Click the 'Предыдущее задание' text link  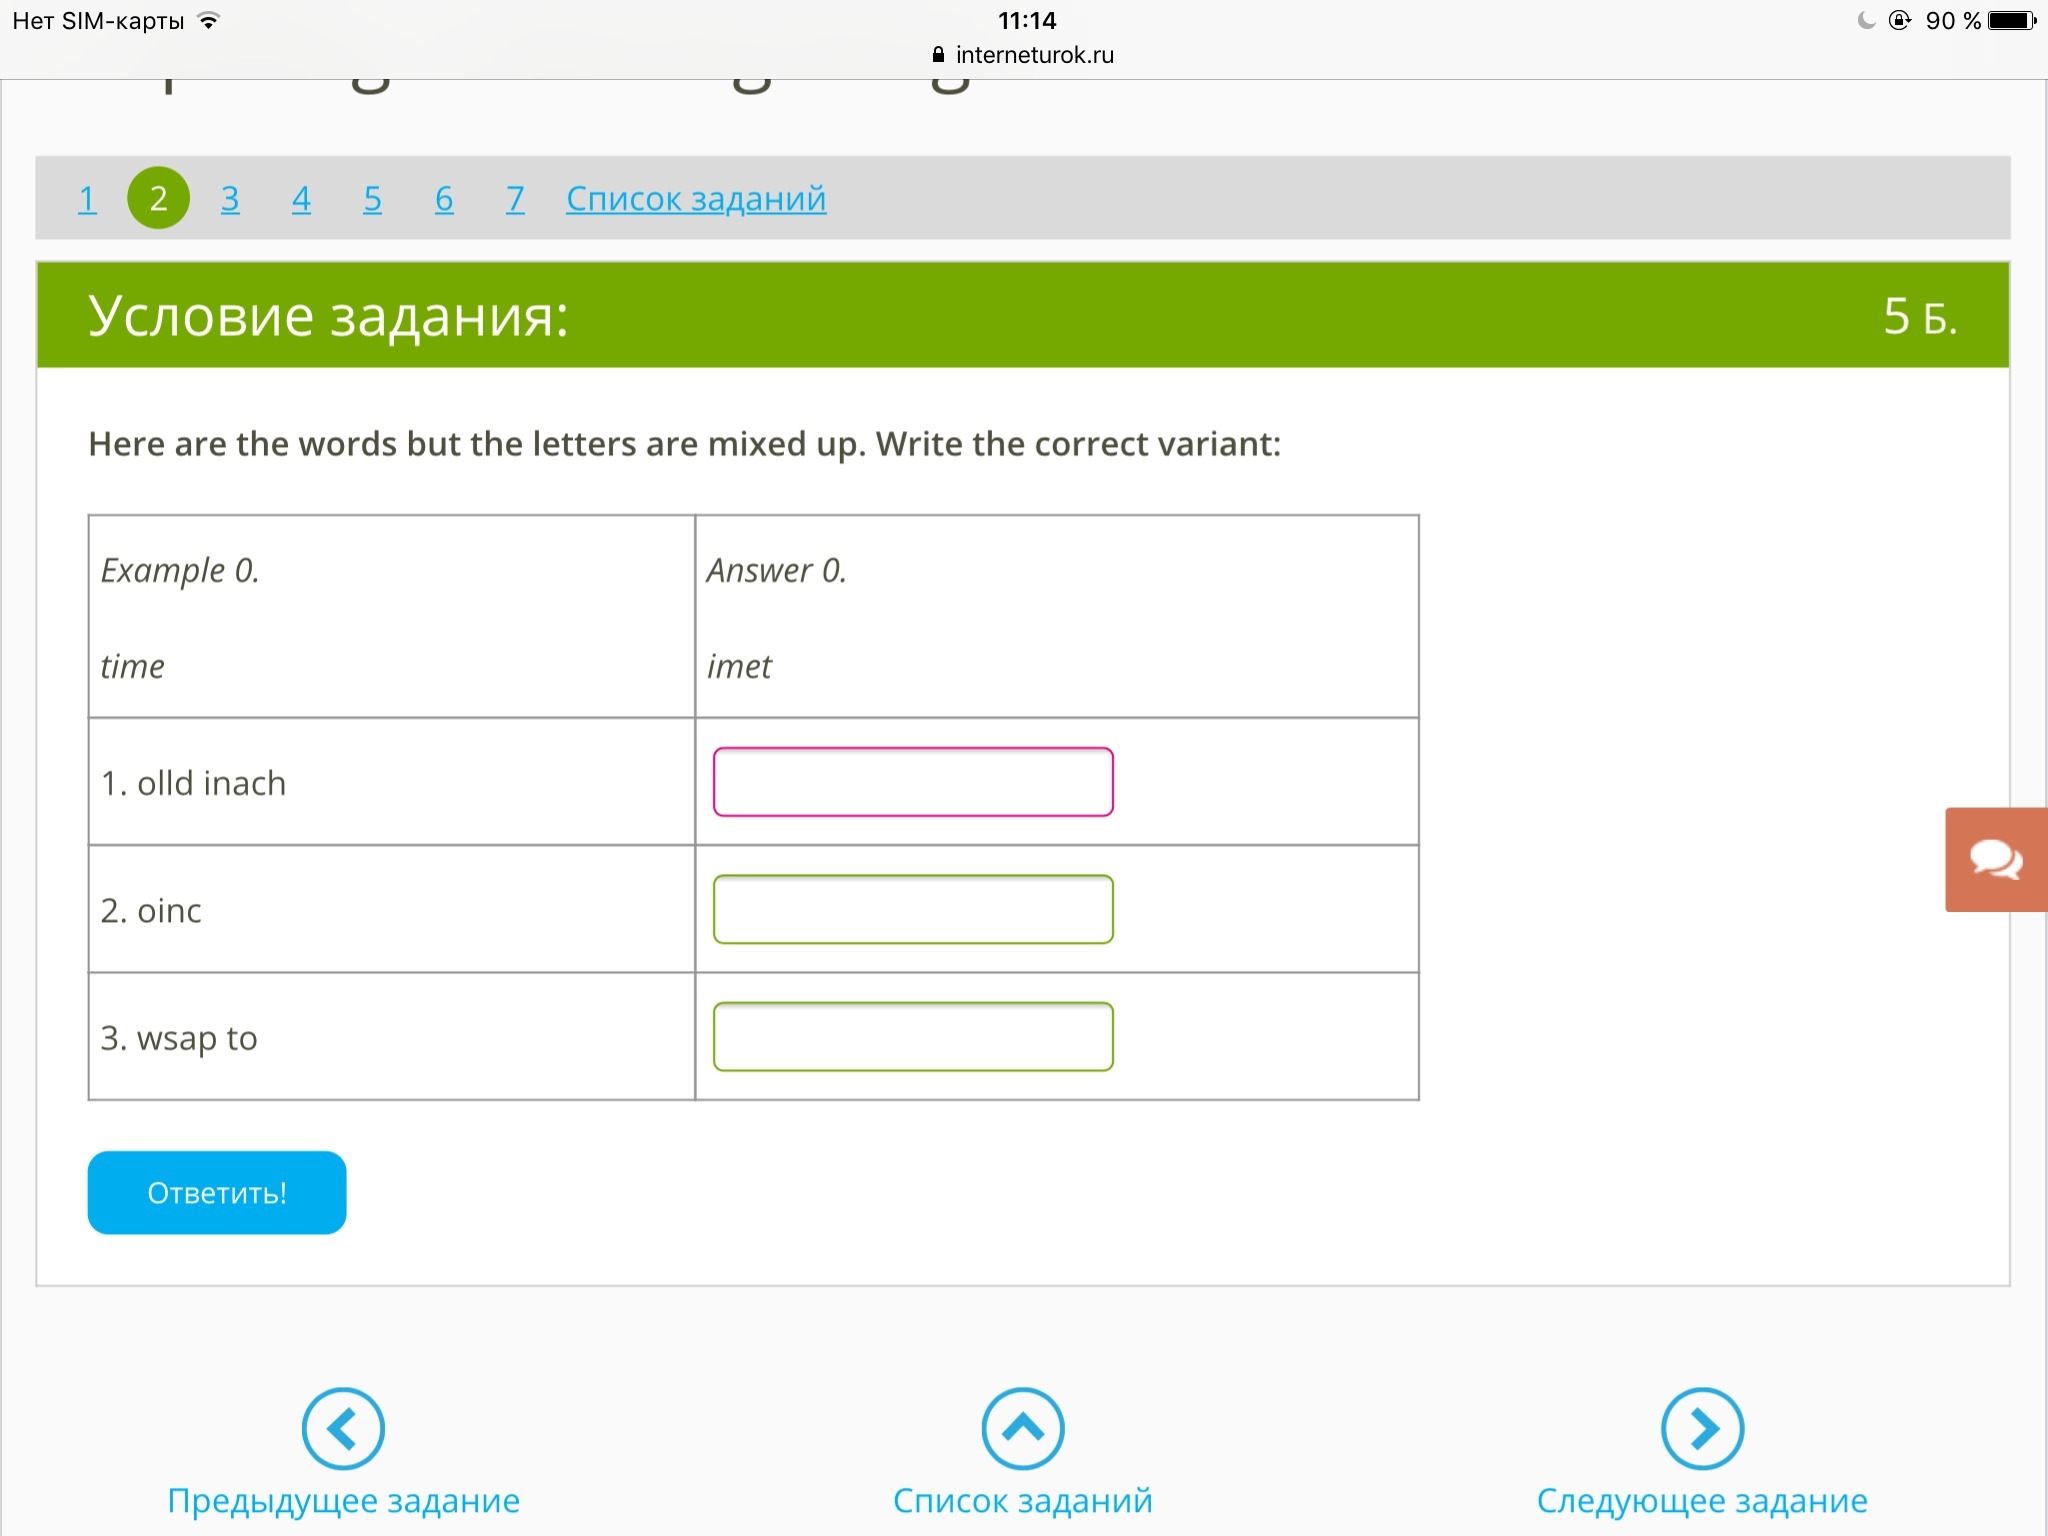click(x=343, y=1501)
